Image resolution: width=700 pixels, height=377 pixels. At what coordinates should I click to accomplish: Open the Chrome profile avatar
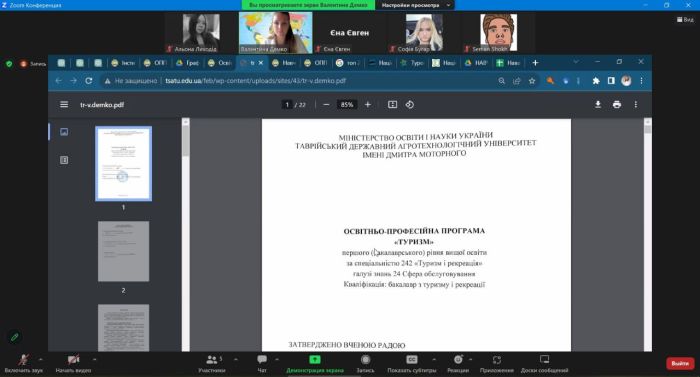click(626, 81)
